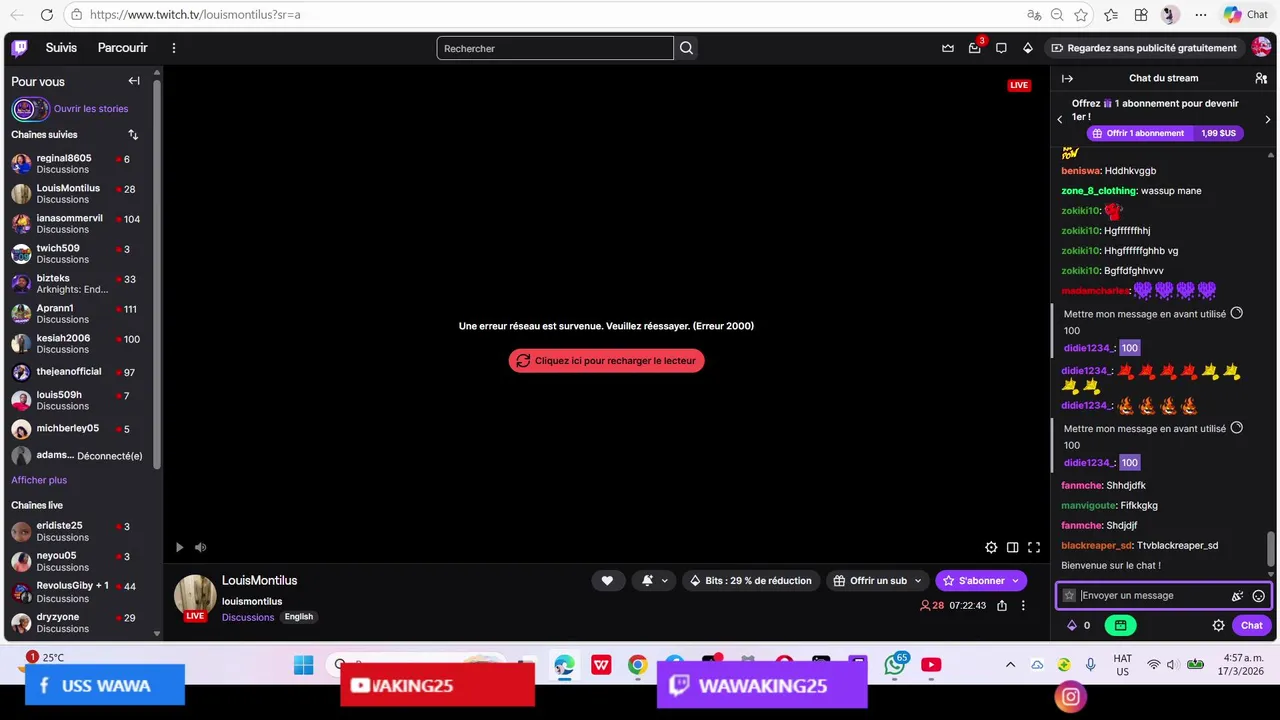Reload the browser page
The width and height of the screenshot is (1280, 720).
tap(46, 15)
